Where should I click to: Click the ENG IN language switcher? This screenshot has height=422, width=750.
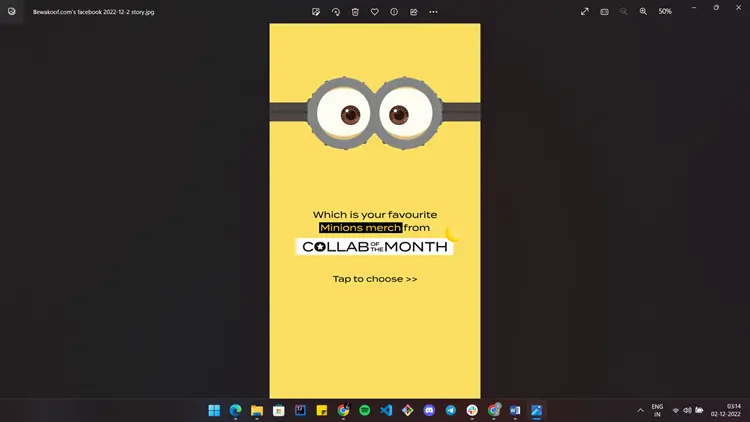657,410
